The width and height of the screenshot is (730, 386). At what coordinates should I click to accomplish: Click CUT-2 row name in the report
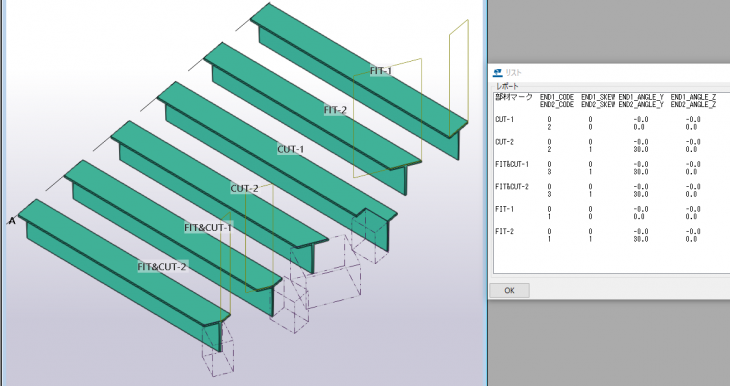coord(505,142)
